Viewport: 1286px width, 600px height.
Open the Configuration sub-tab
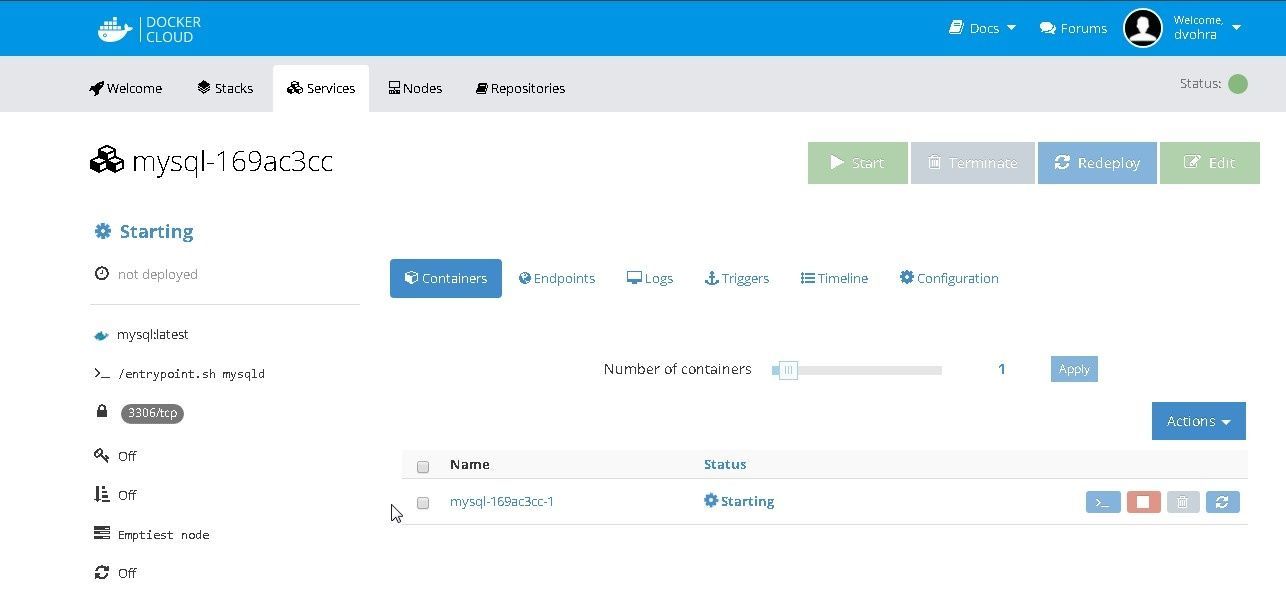tap(949, 278)
